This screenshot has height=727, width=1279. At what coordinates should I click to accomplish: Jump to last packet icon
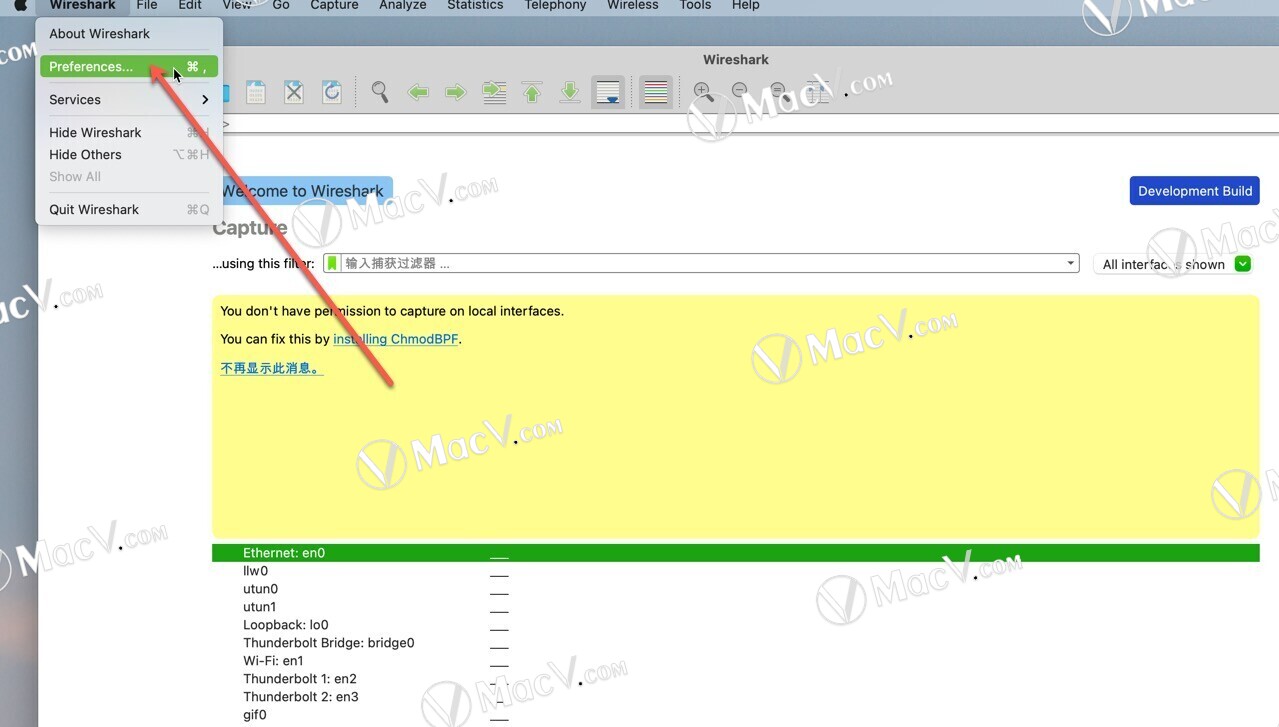tap(569, 93)
